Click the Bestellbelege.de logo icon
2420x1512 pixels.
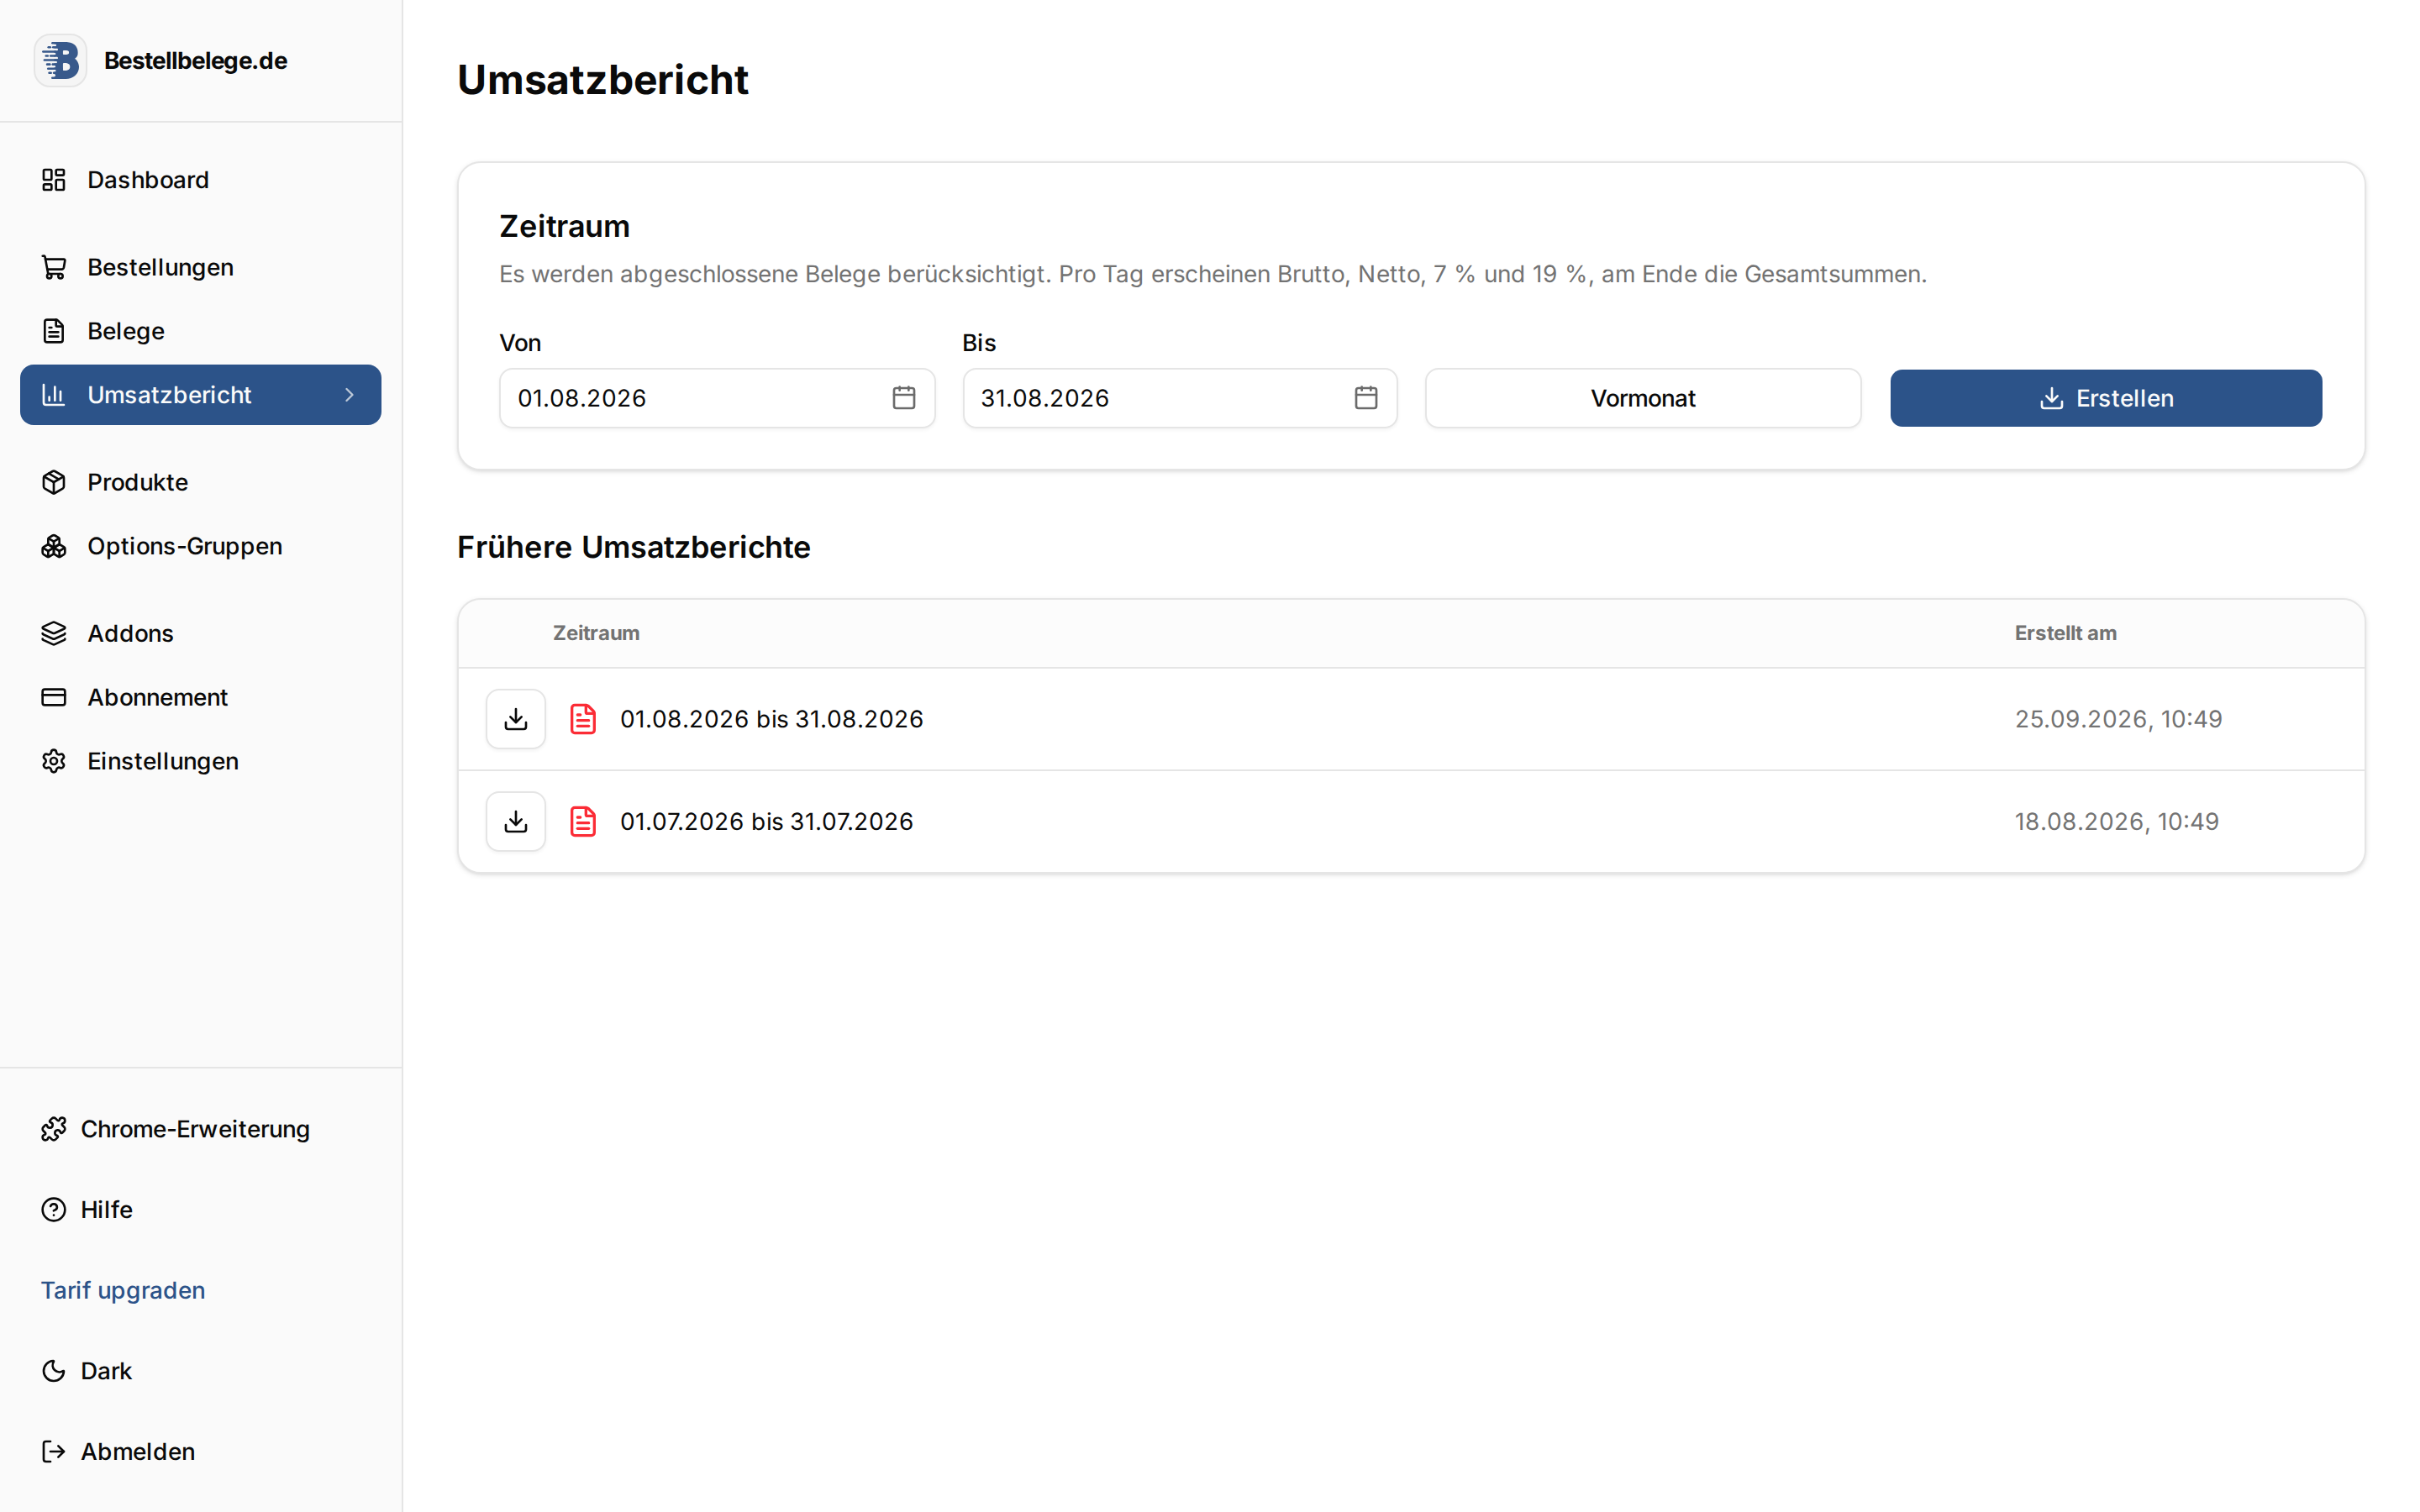[x=60, y=61]
